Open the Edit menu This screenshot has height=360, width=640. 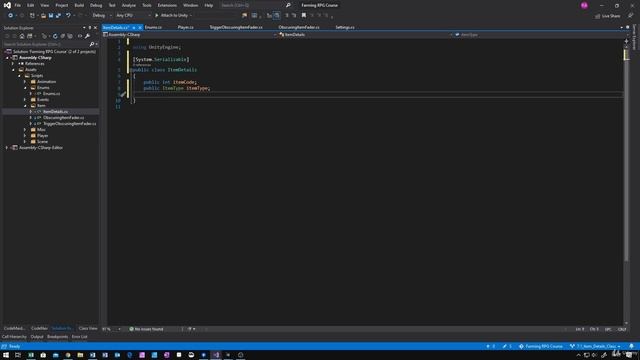[x=31, y=5]
